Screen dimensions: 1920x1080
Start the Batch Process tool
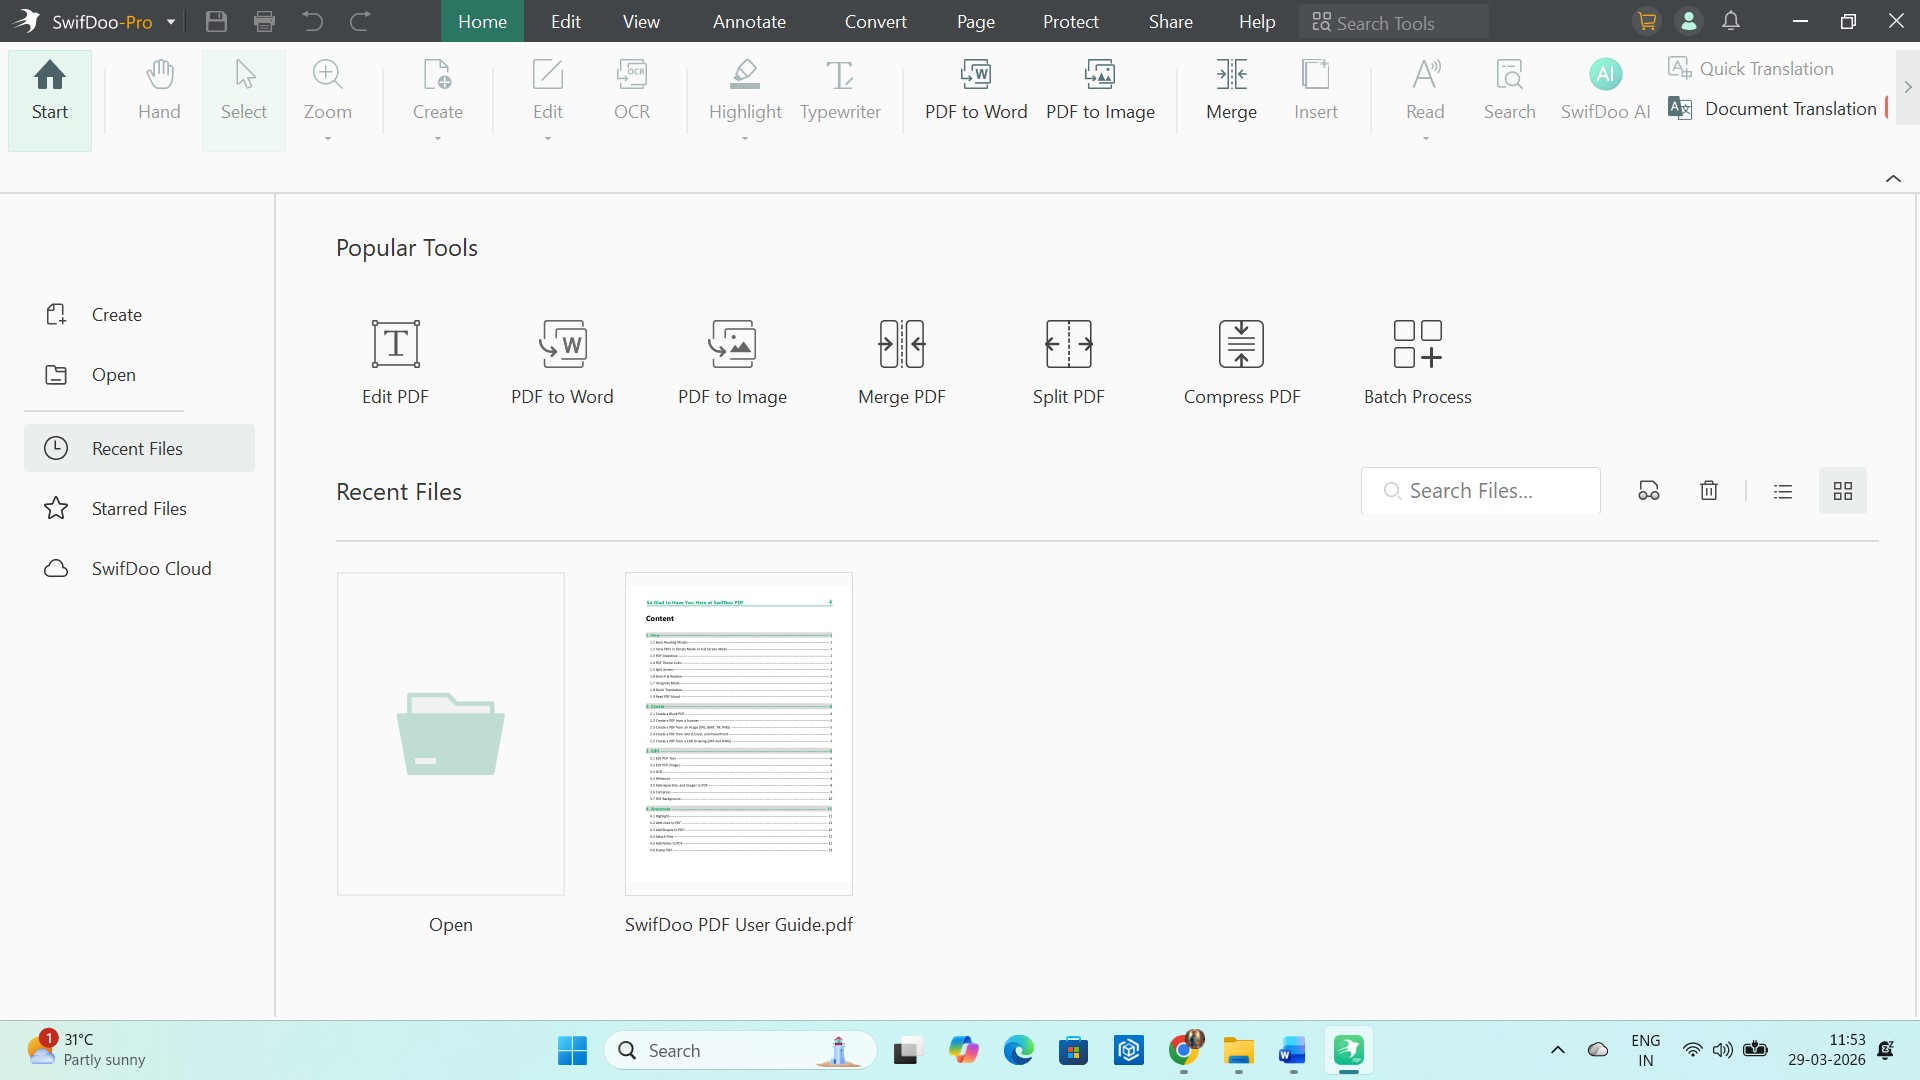1417,360
